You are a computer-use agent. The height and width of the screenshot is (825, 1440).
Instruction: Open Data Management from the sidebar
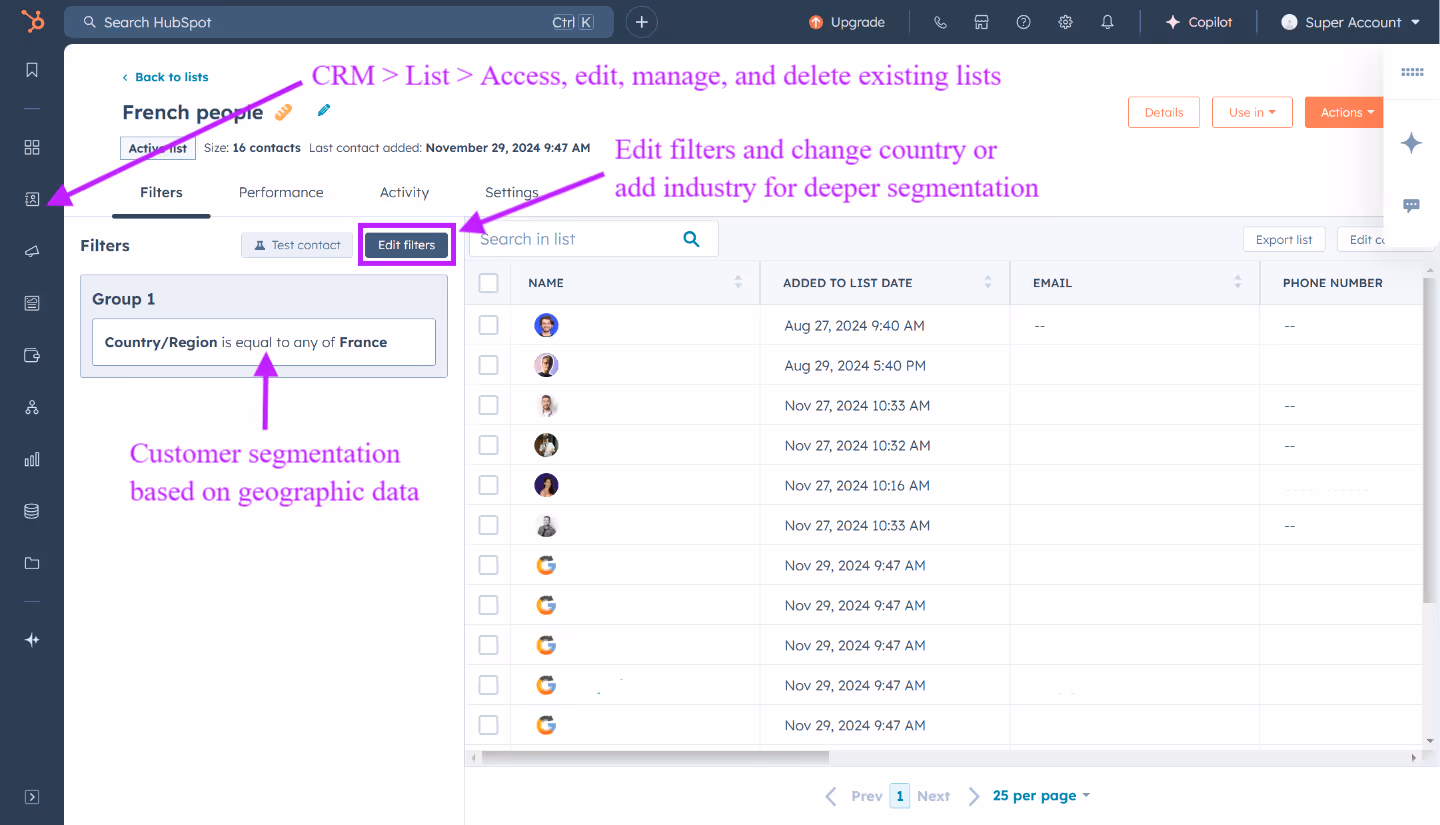coord(31,511)
